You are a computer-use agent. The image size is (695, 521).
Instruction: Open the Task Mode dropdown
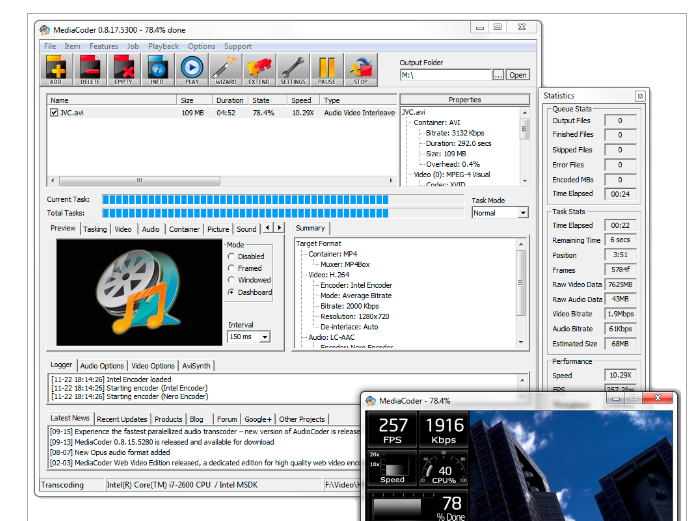(498, 213)
